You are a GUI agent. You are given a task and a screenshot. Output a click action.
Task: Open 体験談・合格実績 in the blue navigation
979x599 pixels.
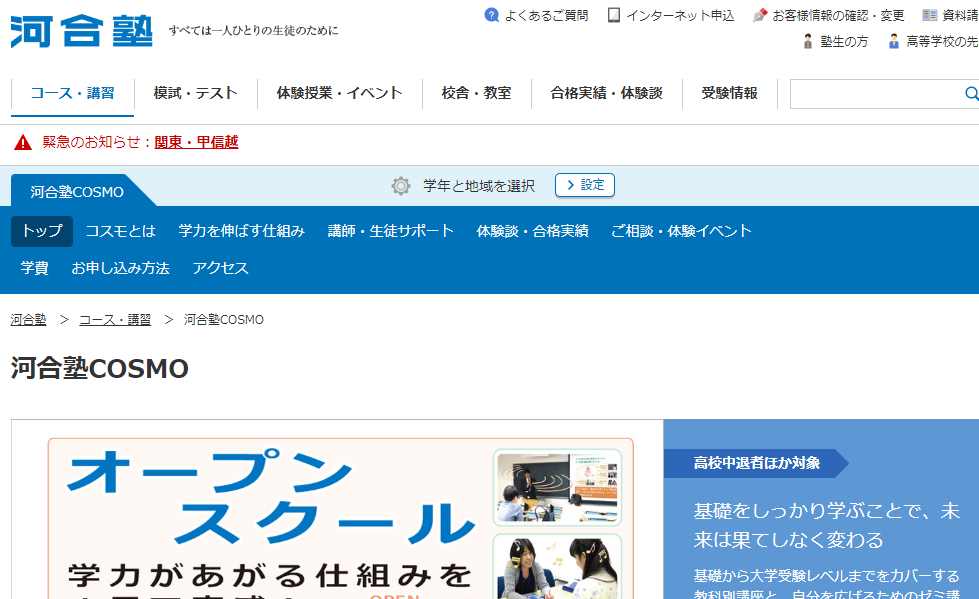pos(533,231)
